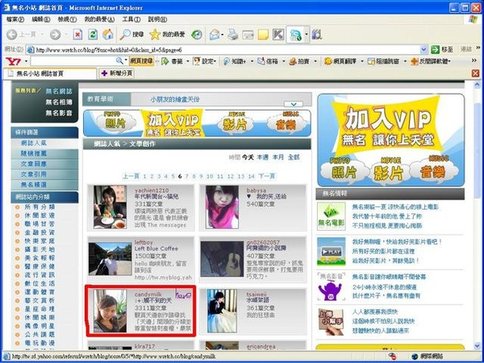The height and width of the screenshot is (363, 484).
Task: Open the Mail icon dropdown arrow
Action: coord(222,34)
